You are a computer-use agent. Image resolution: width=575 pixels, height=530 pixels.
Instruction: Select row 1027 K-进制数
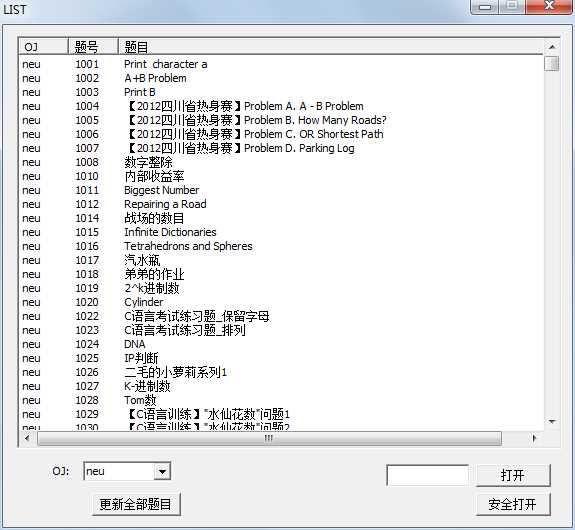(x=281, y=386)
